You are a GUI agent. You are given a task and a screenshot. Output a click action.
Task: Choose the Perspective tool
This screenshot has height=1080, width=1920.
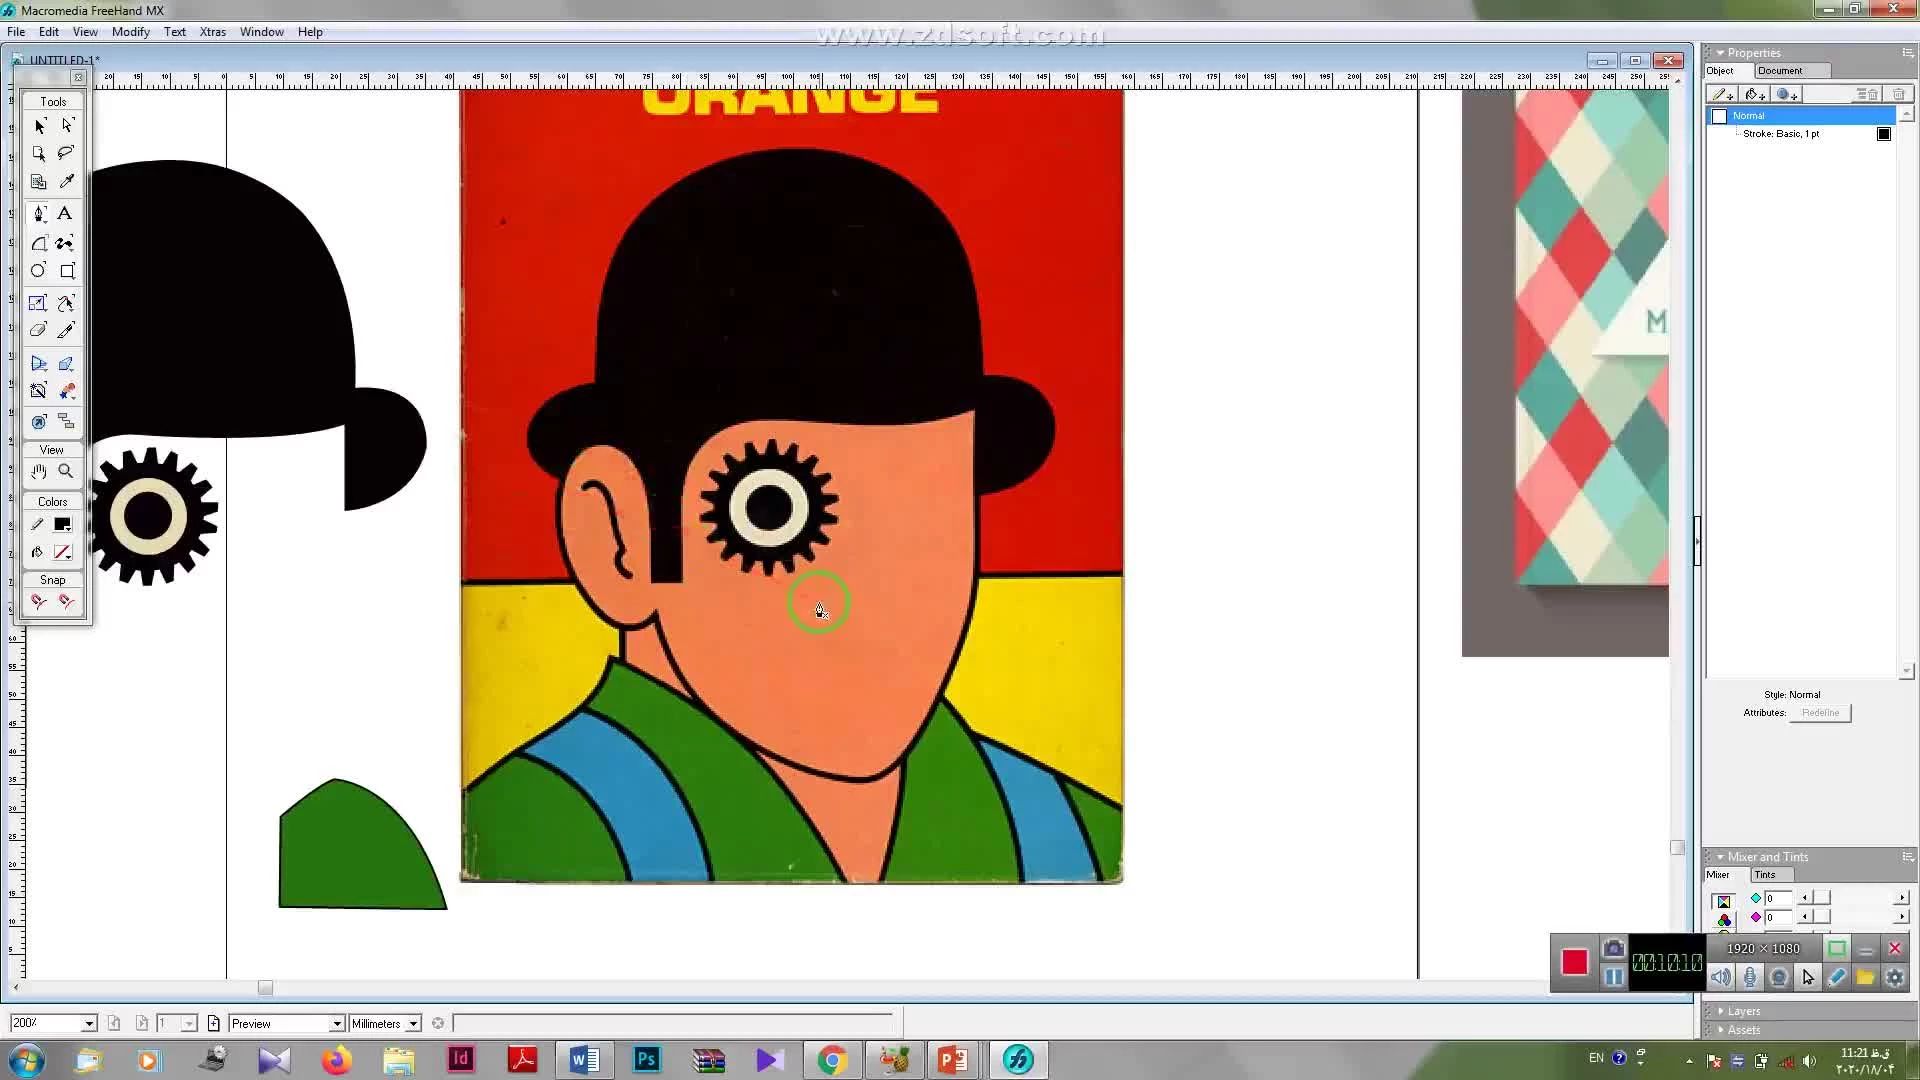coord(39,364)
